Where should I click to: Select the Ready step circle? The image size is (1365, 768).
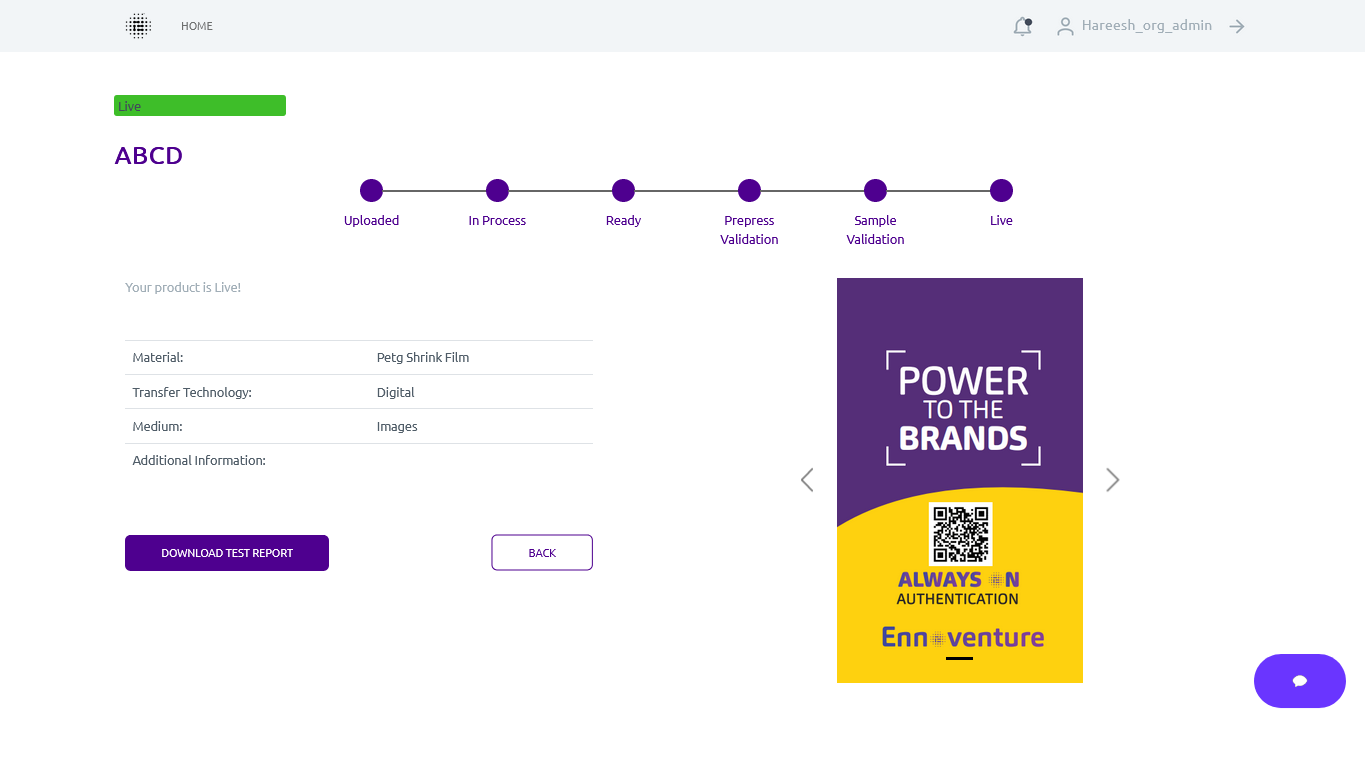click(623, 191)
